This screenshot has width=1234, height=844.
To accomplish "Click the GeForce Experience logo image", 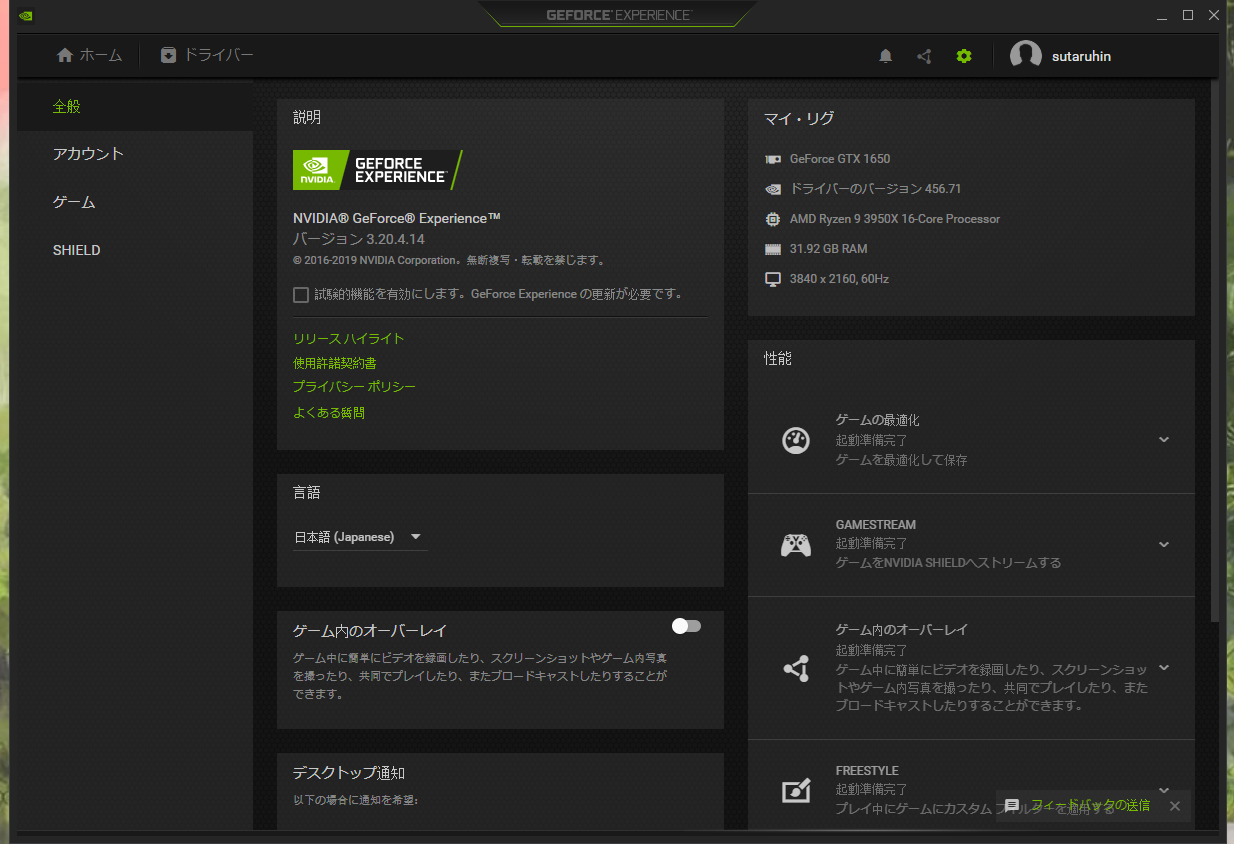I will 378,170.
